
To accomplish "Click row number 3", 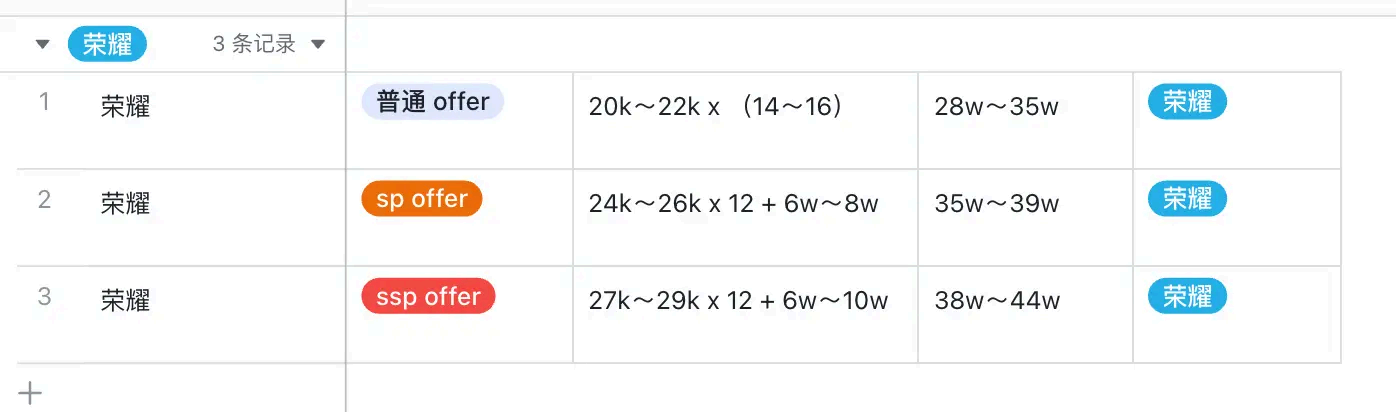I will click(x=44, y=297).
